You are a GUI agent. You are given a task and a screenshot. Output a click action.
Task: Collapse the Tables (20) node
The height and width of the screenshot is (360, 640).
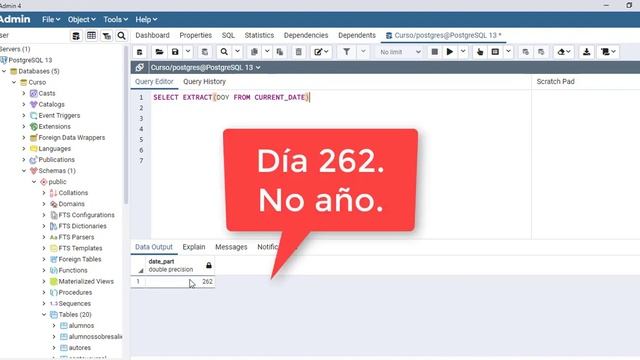tap(44, 314)
